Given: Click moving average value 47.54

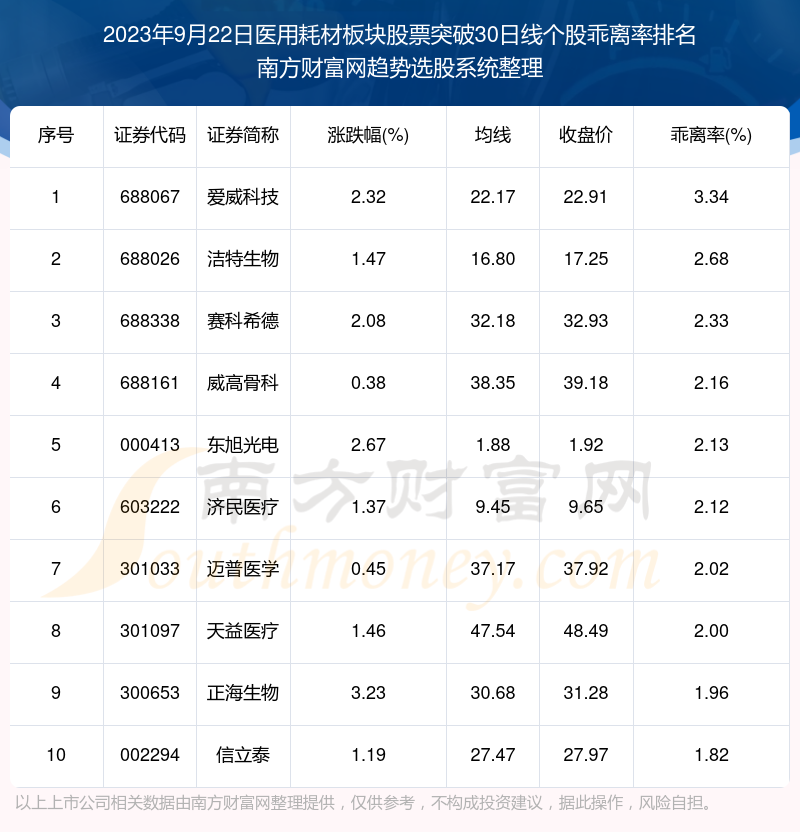Looking at the screenshot, I should (x=493, y=631).
